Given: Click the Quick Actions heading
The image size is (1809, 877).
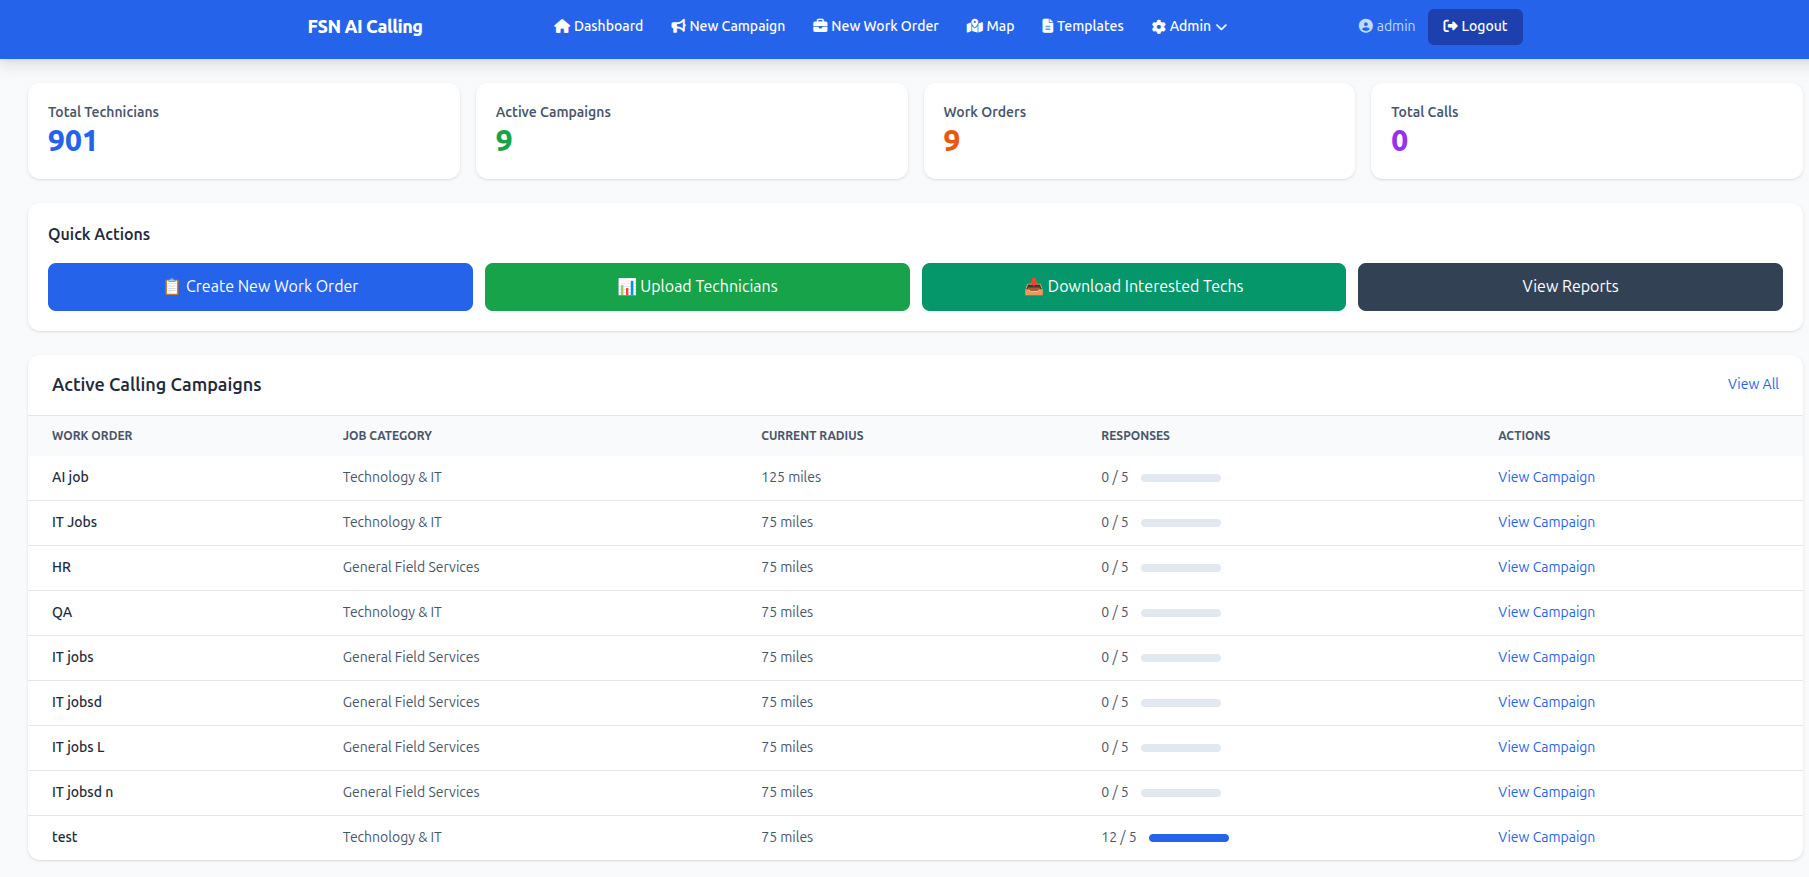Looking at the screenshot, I should tap(99, 234).
